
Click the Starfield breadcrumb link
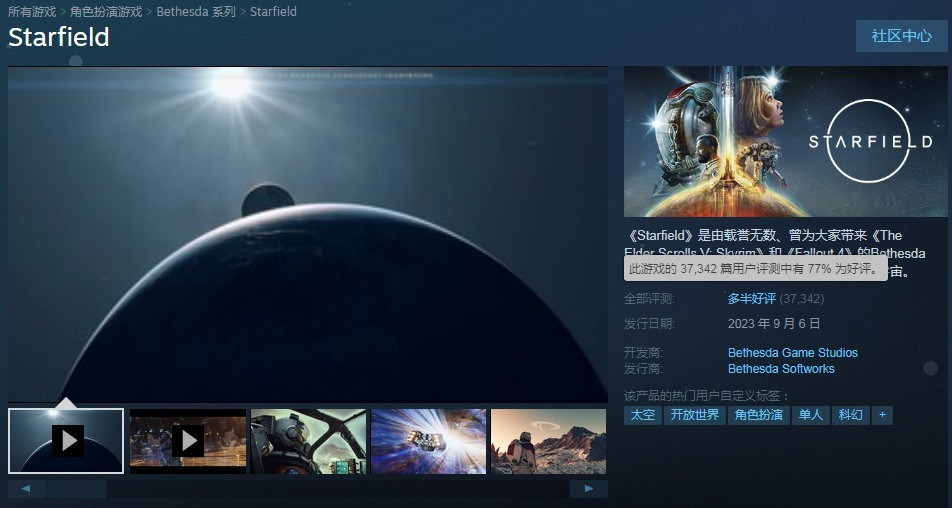[273, 12]
